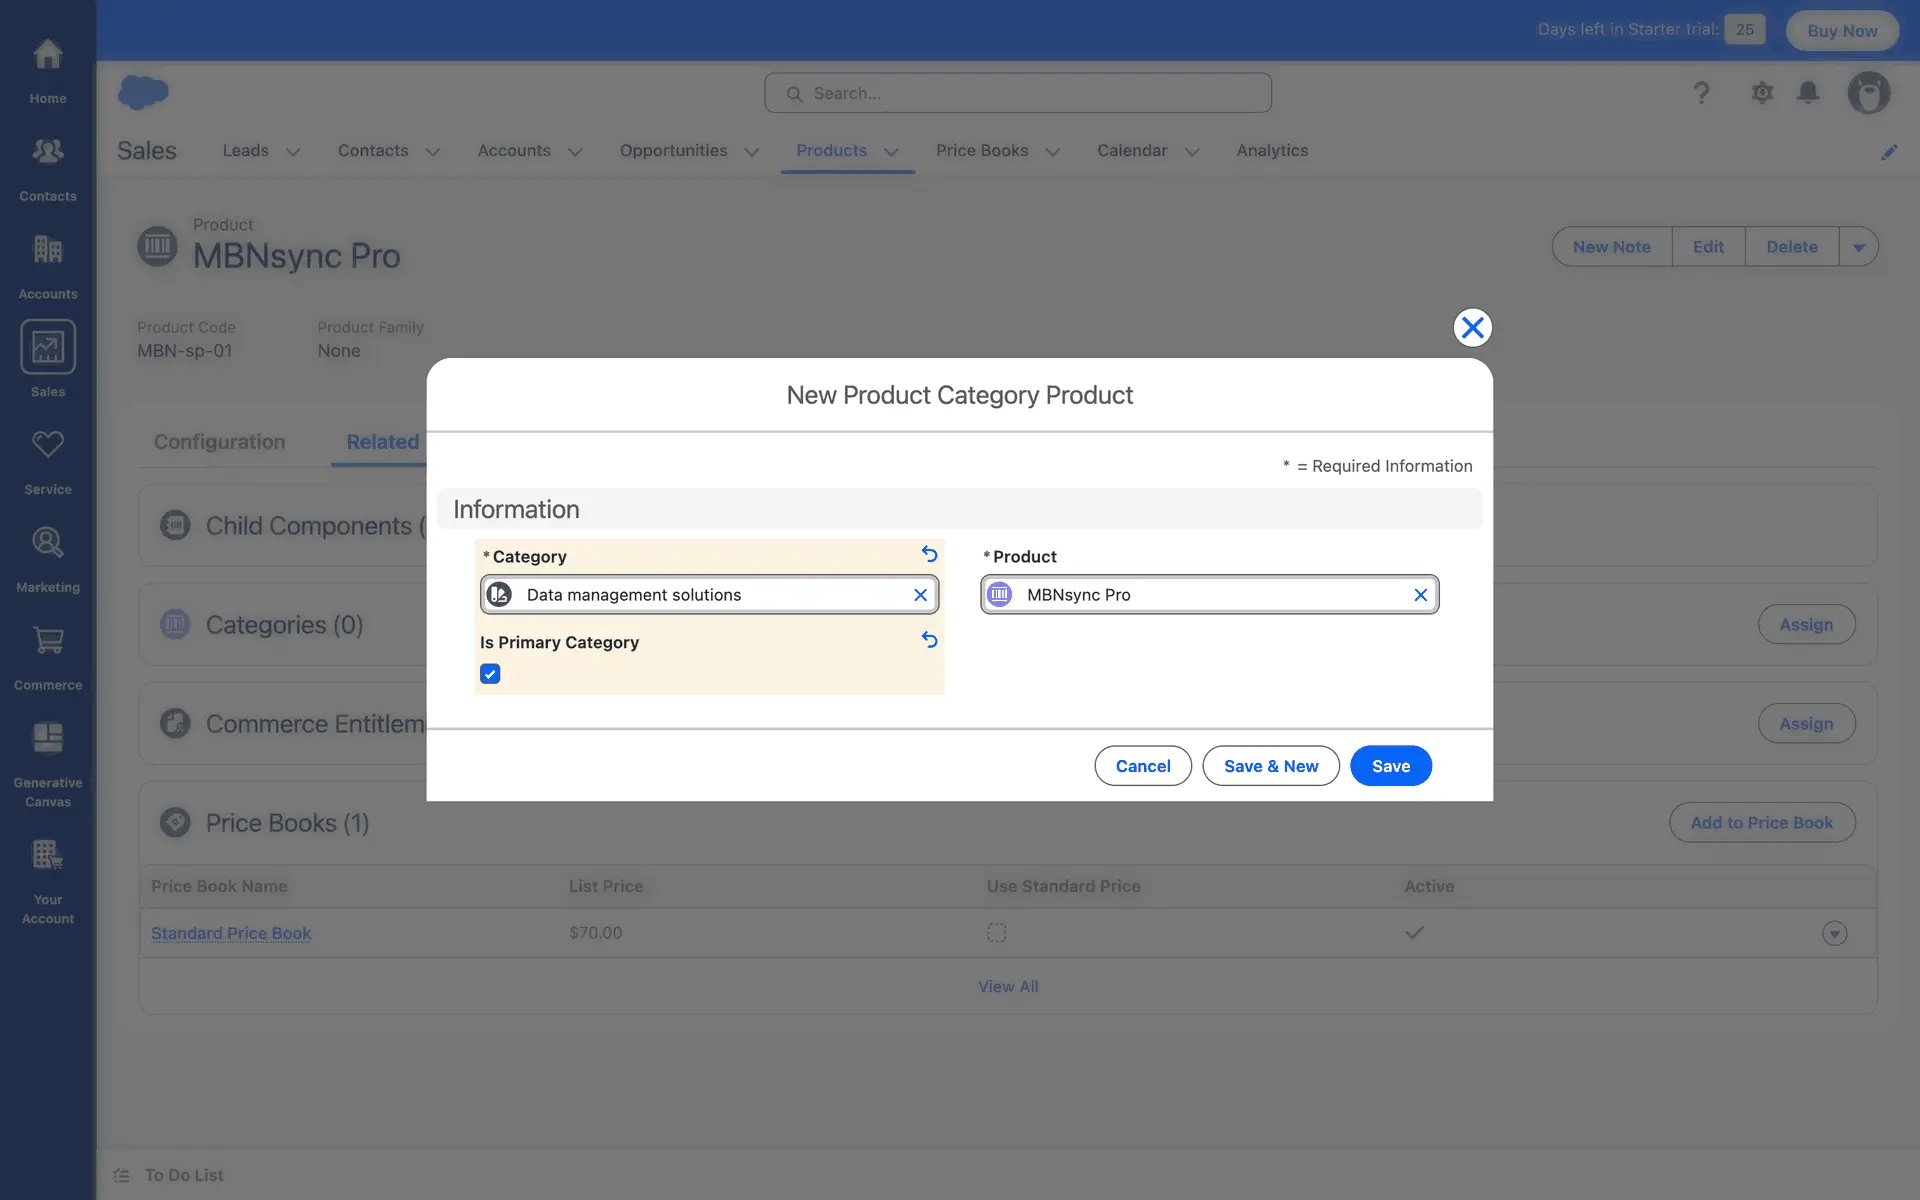The width and height of the screenshot is (1920, 1200).
Task: Toggle Use Standard Price checkbox
Action: (996, 933)
